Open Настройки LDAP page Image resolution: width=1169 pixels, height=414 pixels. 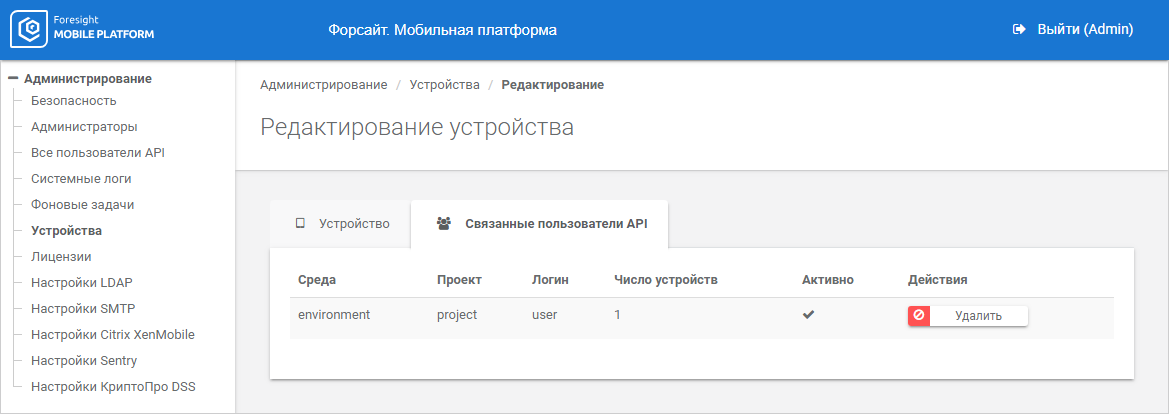pyautogui.click(x=82, y=282)
